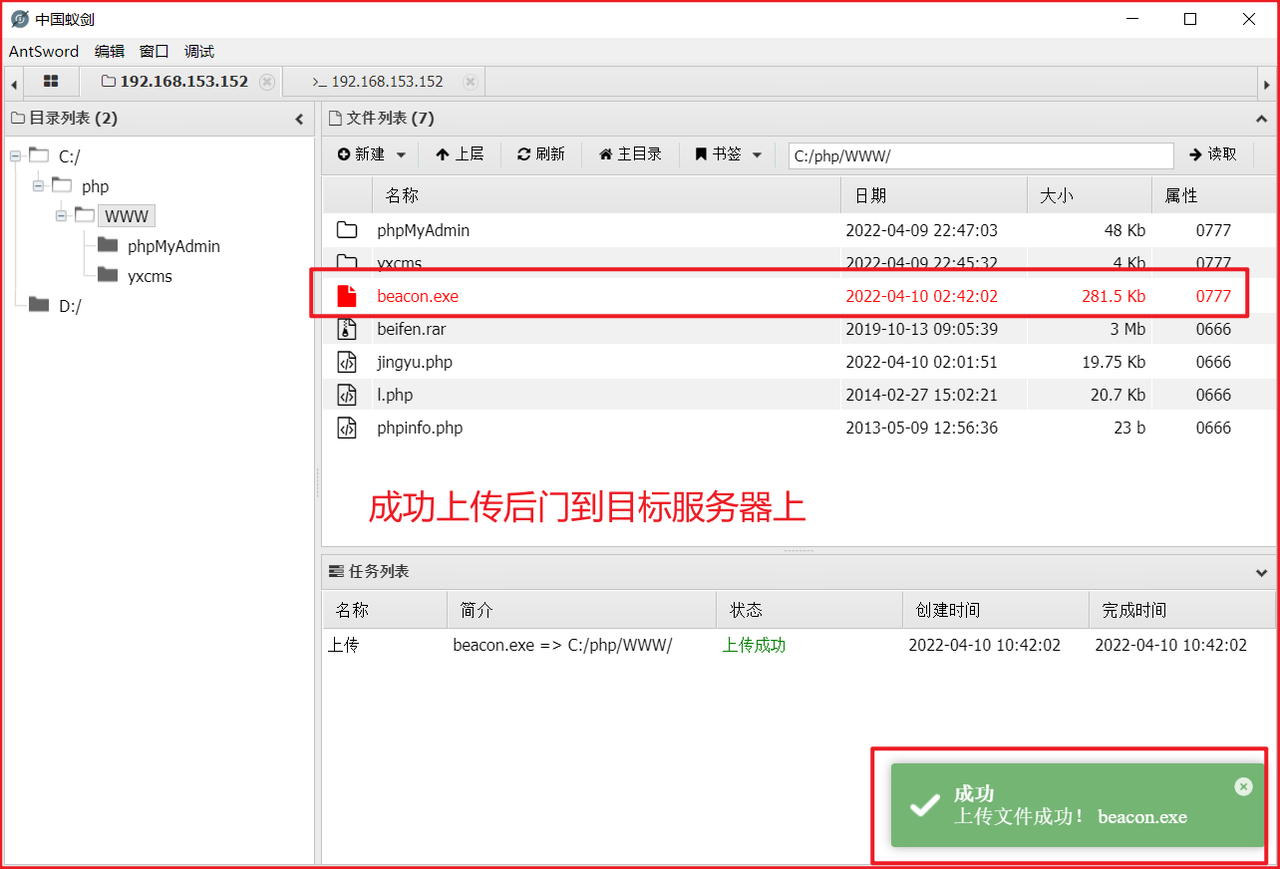
Task: Select phpMyAdmin folder in directory tree
Action: tap(174, 246)
